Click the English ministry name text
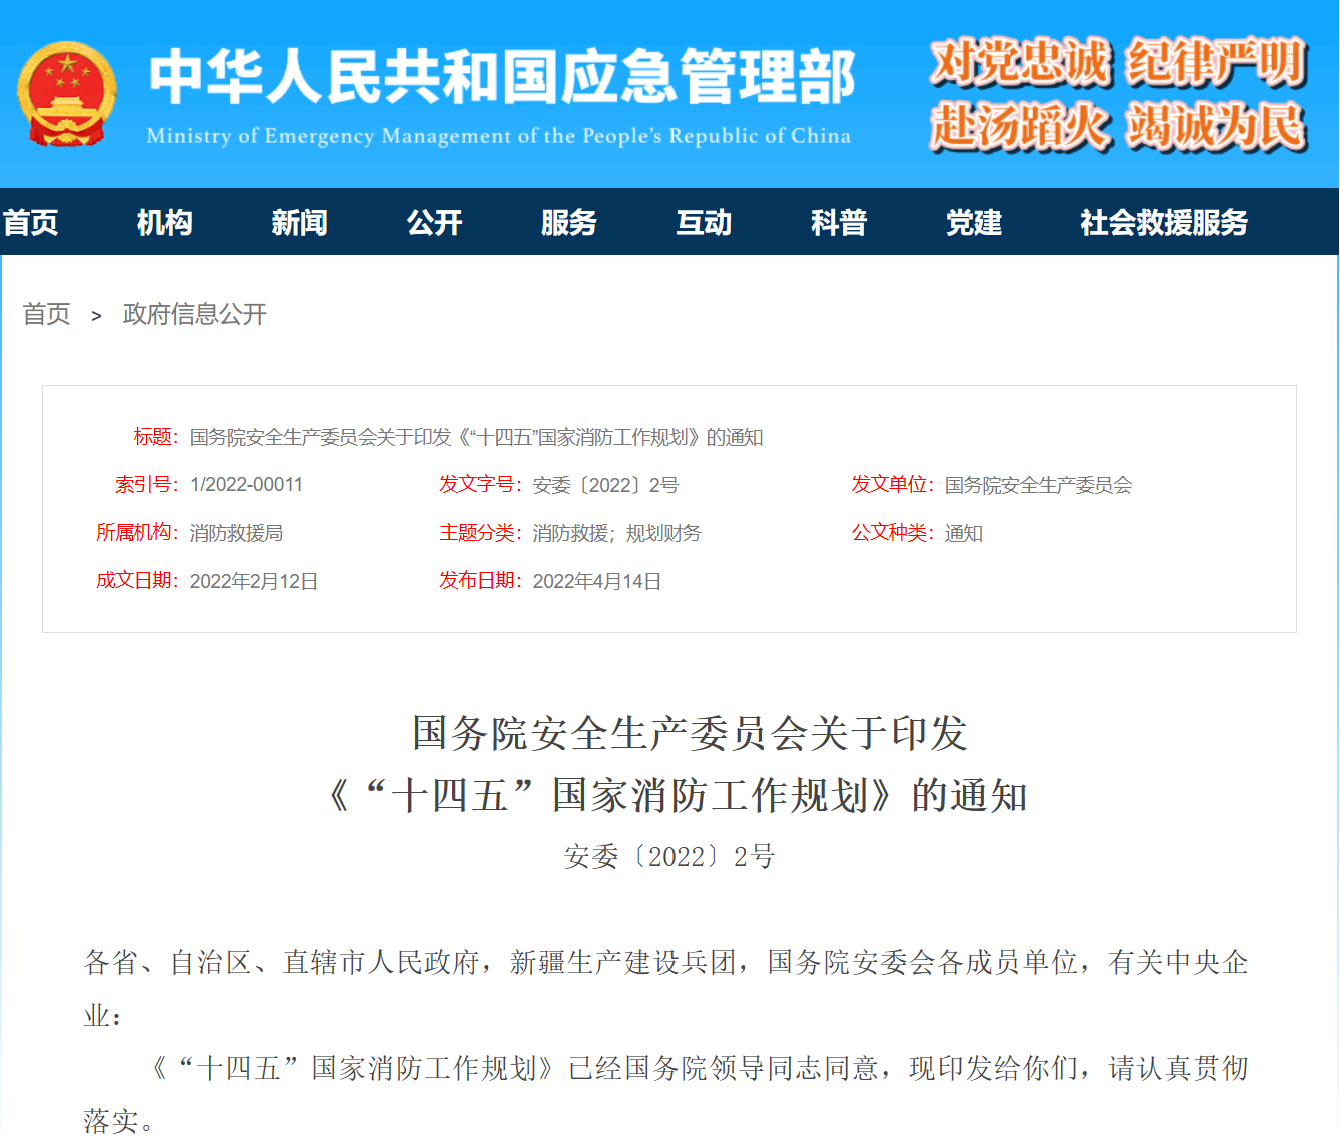1340x1136 pixels. (499, 136)
